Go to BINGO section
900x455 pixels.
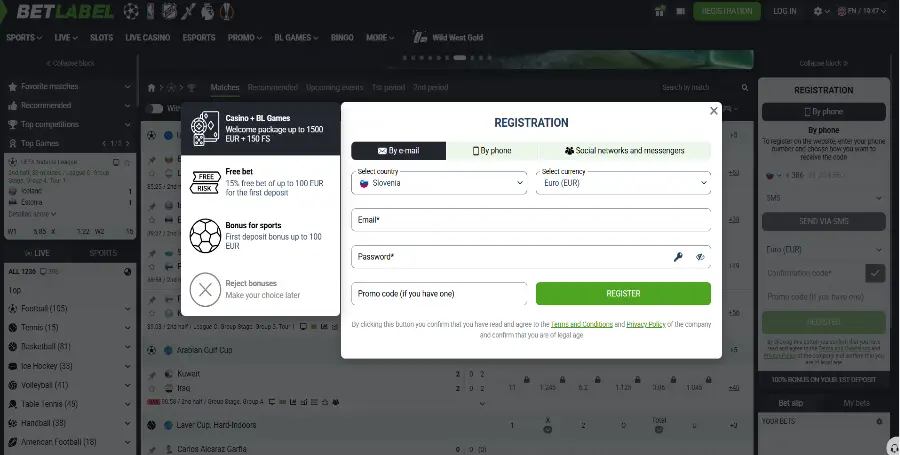point(342,37)
